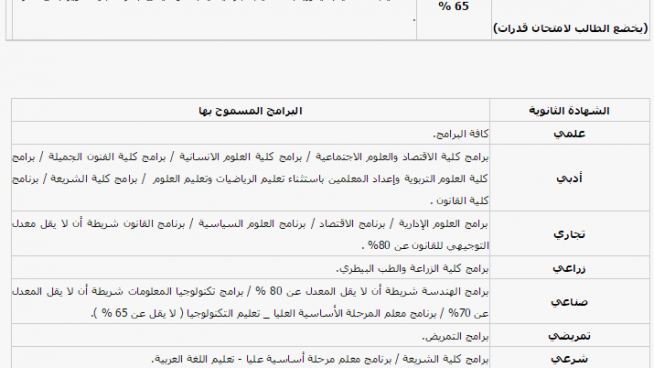654x368 pixels.
Task: Select the 'علمي' certificate row label
Action: (x=569, y=134)
